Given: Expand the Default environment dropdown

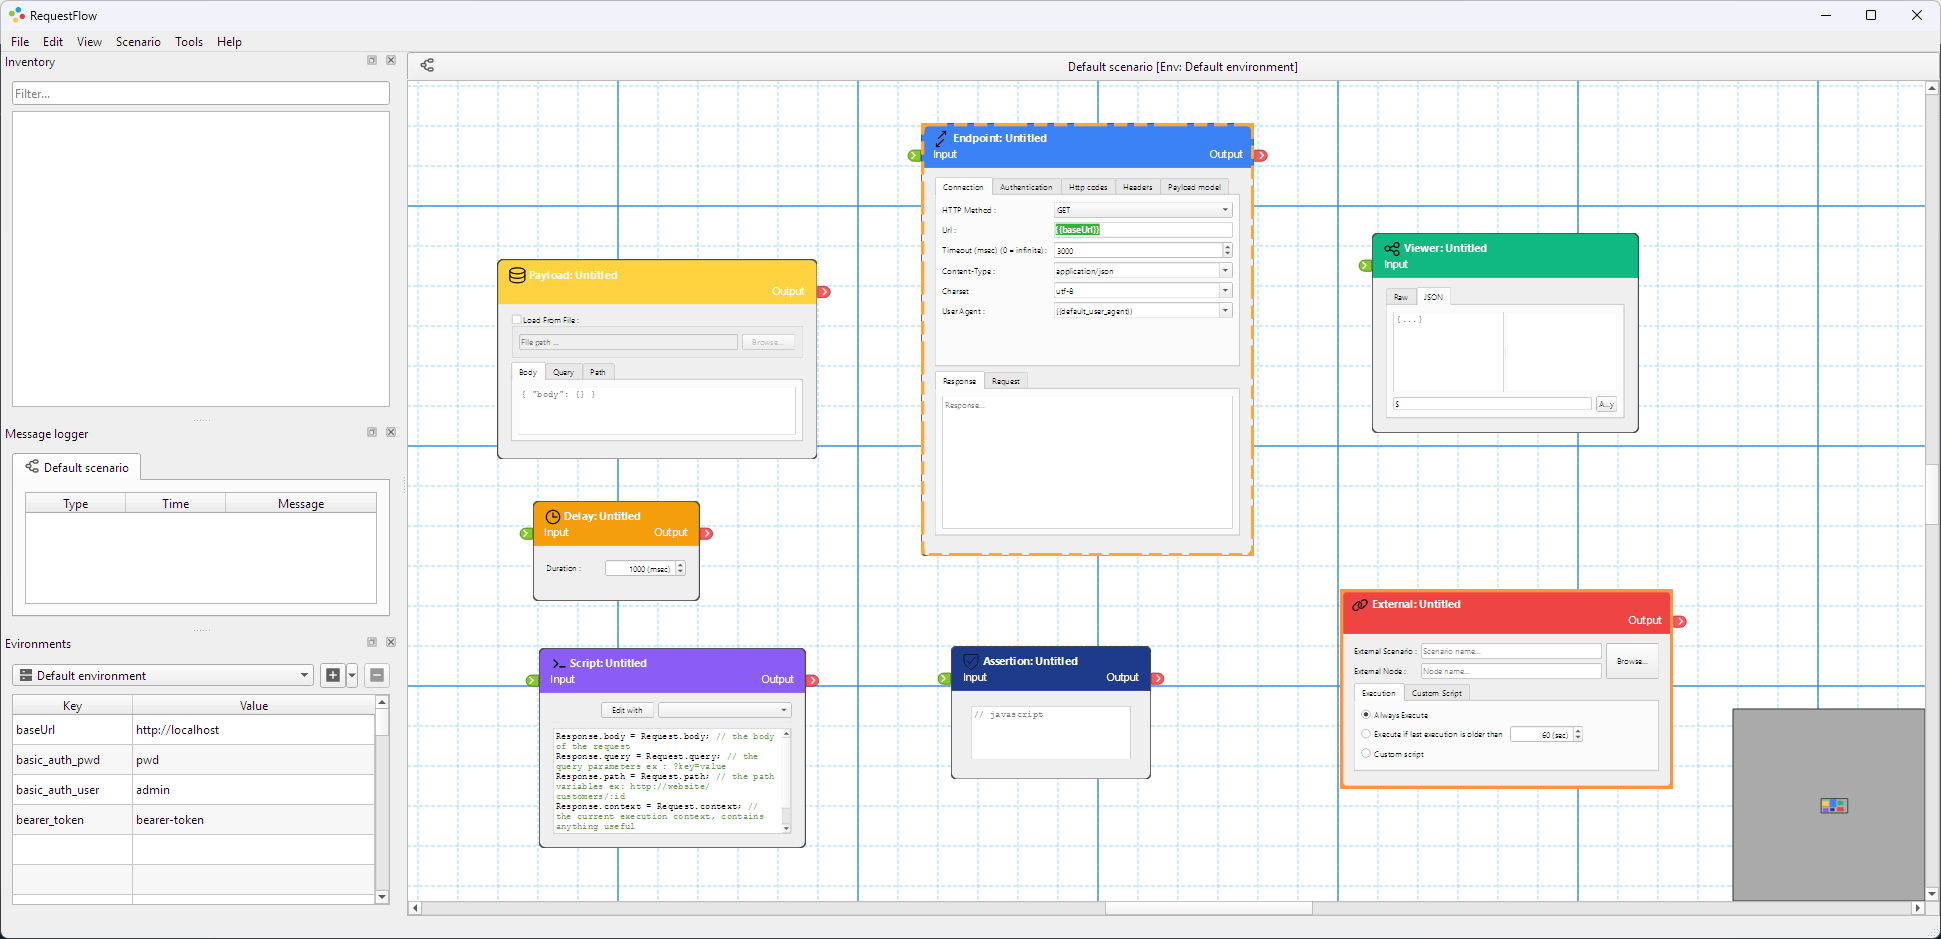Looking at the screenshot, I should 163,676.
